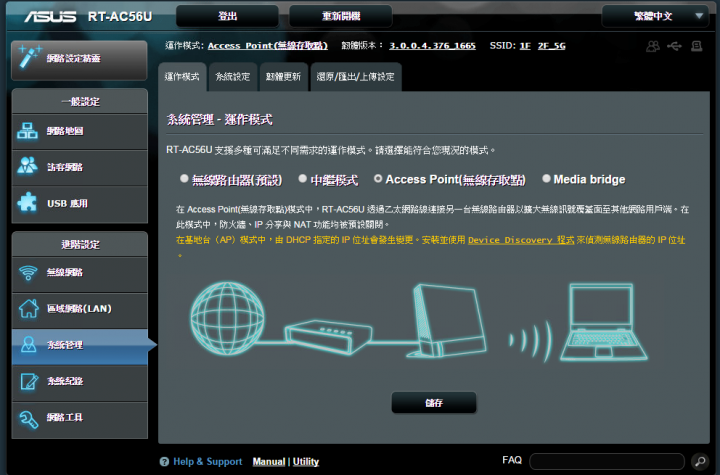Click the 網路設定精靈 setup wizard button
Image resolution: width=720 pixels, height=475 pixels.
point(79,60)
